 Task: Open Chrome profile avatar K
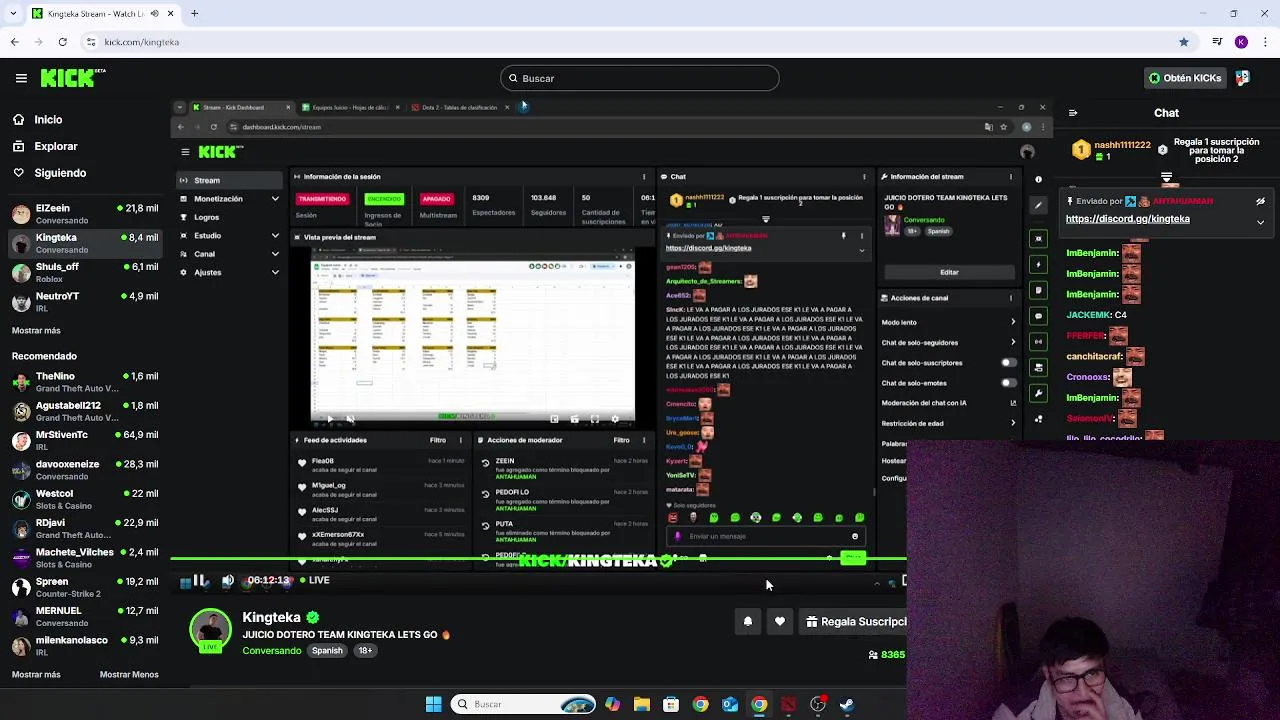tap(1241, 42)
